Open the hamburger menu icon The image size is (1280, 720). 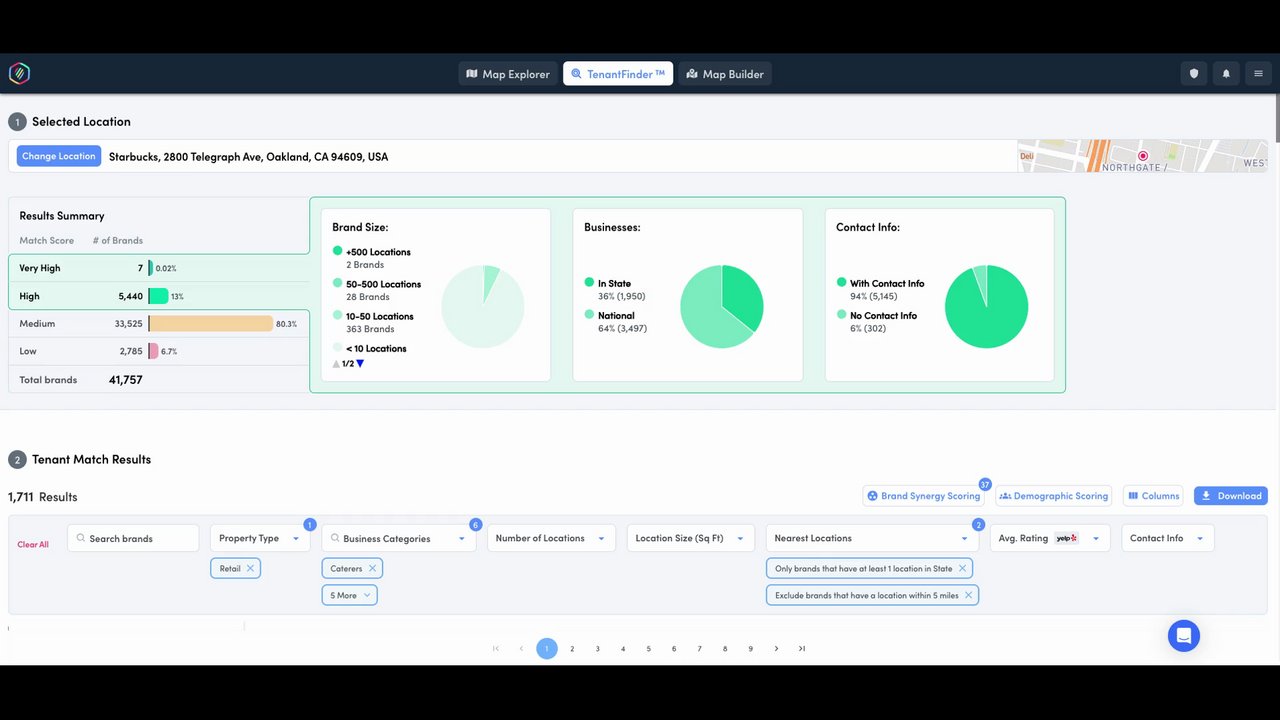click(x=1258, y=74)
